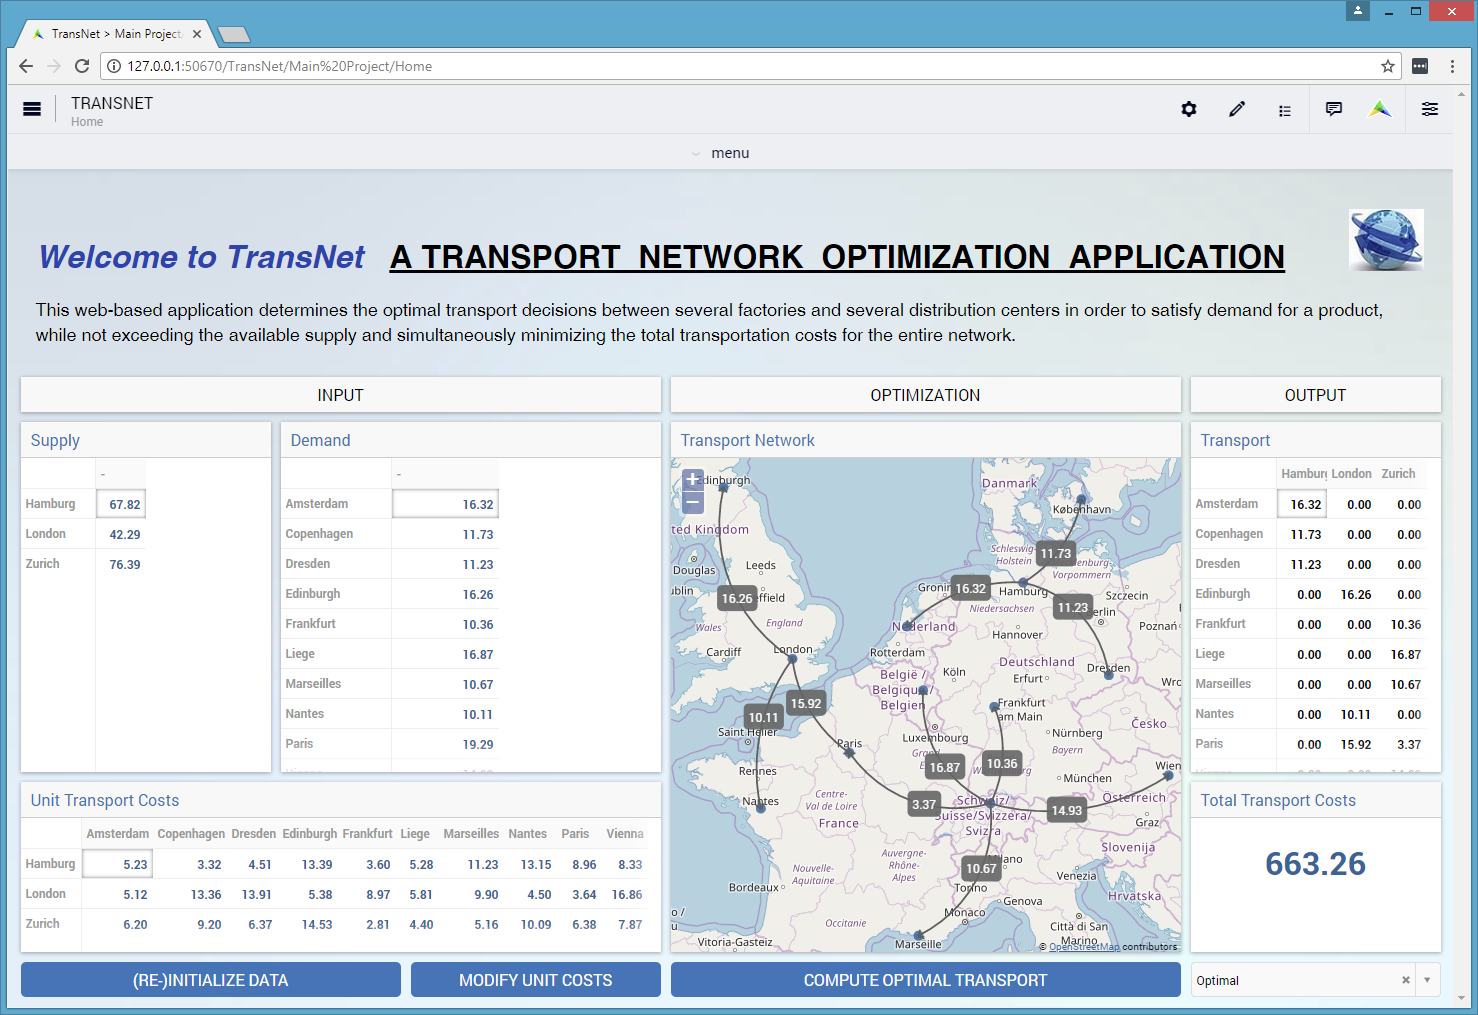Click the total transport cost 663.26

point(1315,864)
